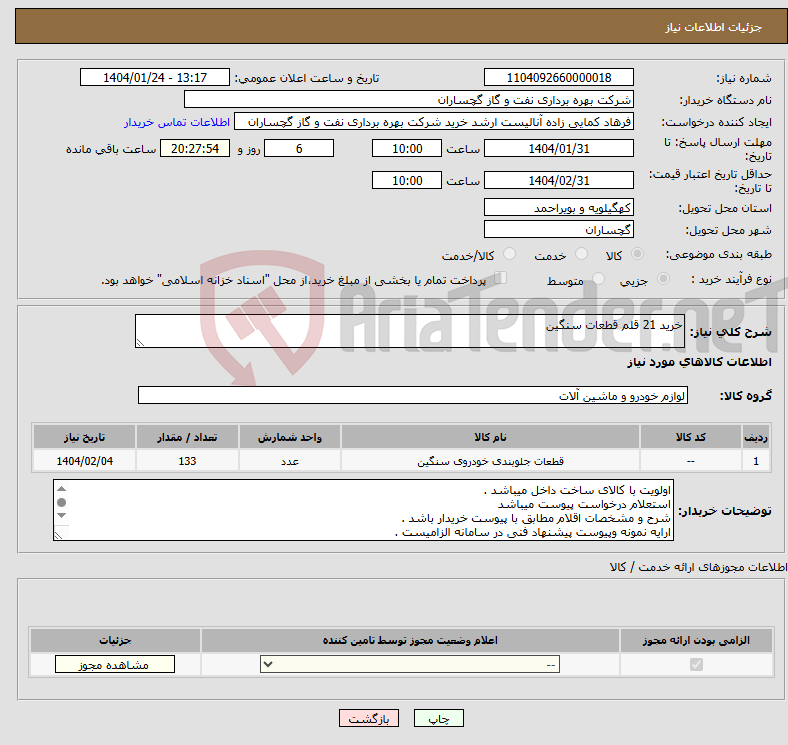Select the قطعات جلوبندی خودروی سنگین row
This screenshot has height=745, width=788.
tap(490, 461)
